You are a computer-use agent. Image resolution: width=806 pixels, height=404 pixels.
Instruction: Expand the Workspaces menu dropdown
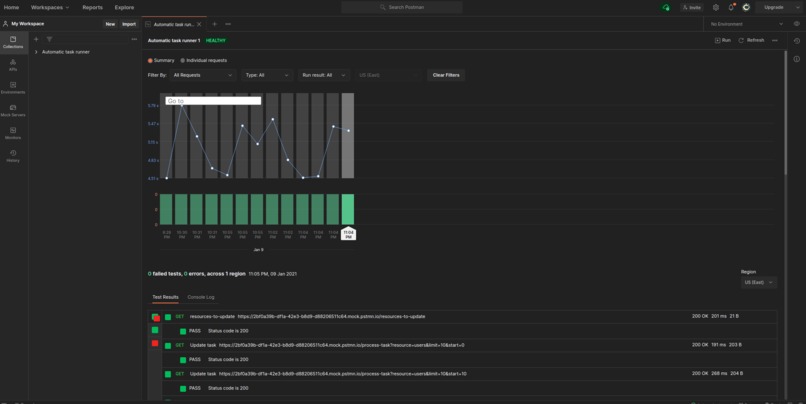[50, 7]
